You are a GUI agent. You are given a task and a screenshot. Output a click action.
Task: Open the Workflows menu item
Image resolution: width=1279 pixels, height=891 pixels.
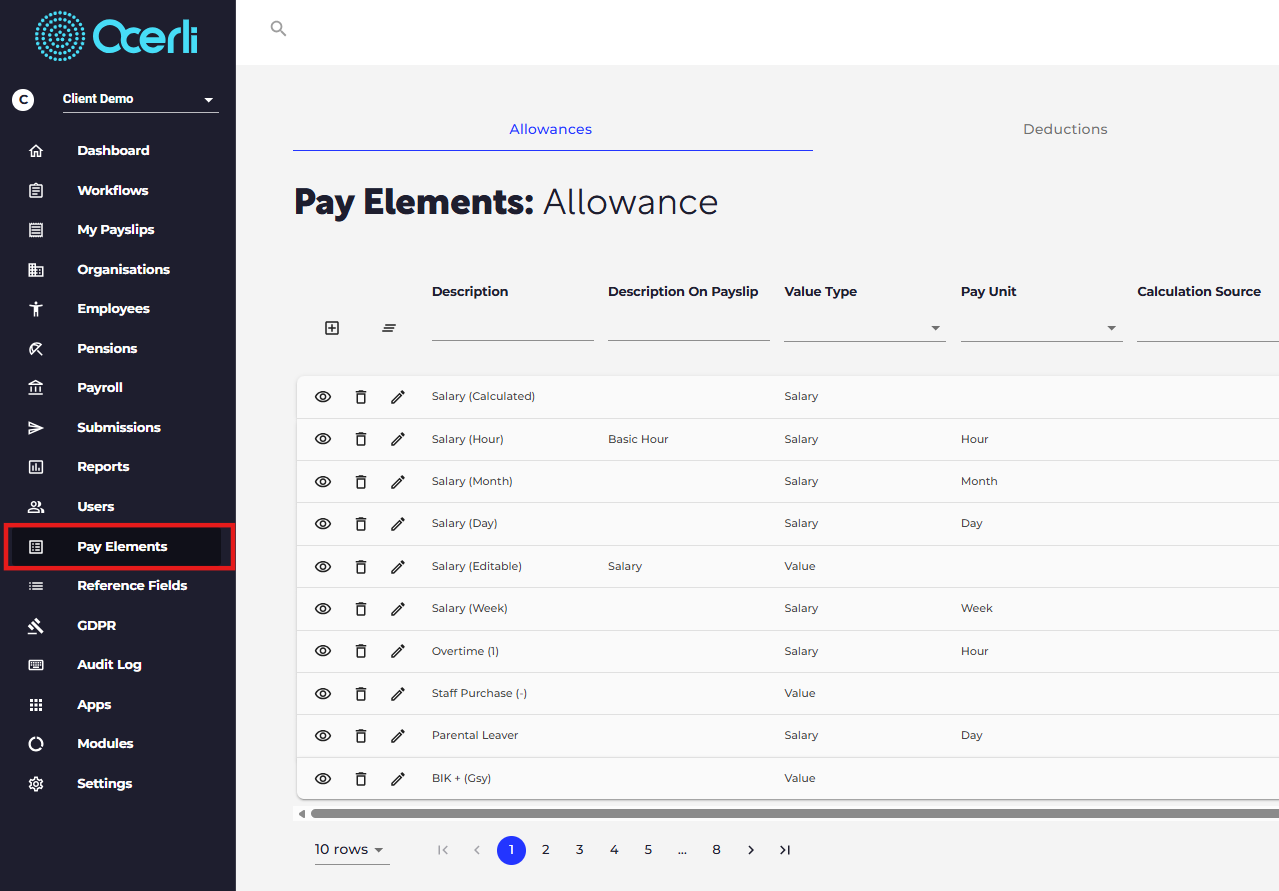[113, 190]
